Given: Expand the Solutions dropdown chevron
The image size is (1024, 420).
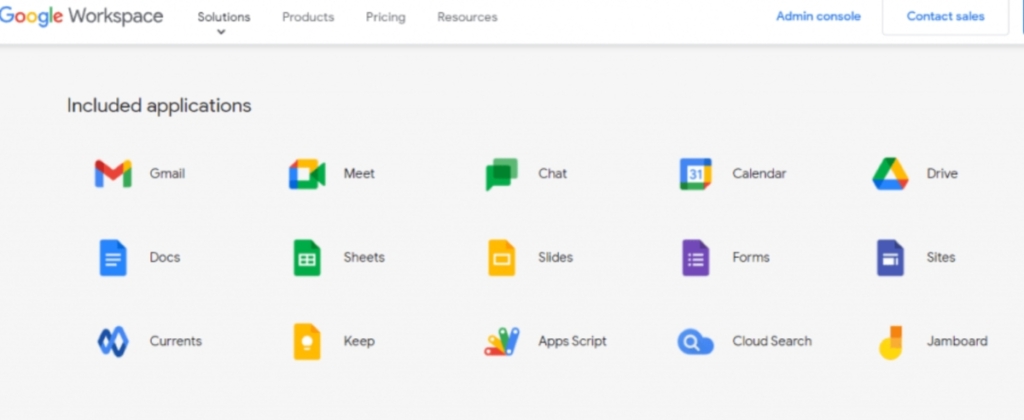Looking at the screenshot, I should [222, 32].
